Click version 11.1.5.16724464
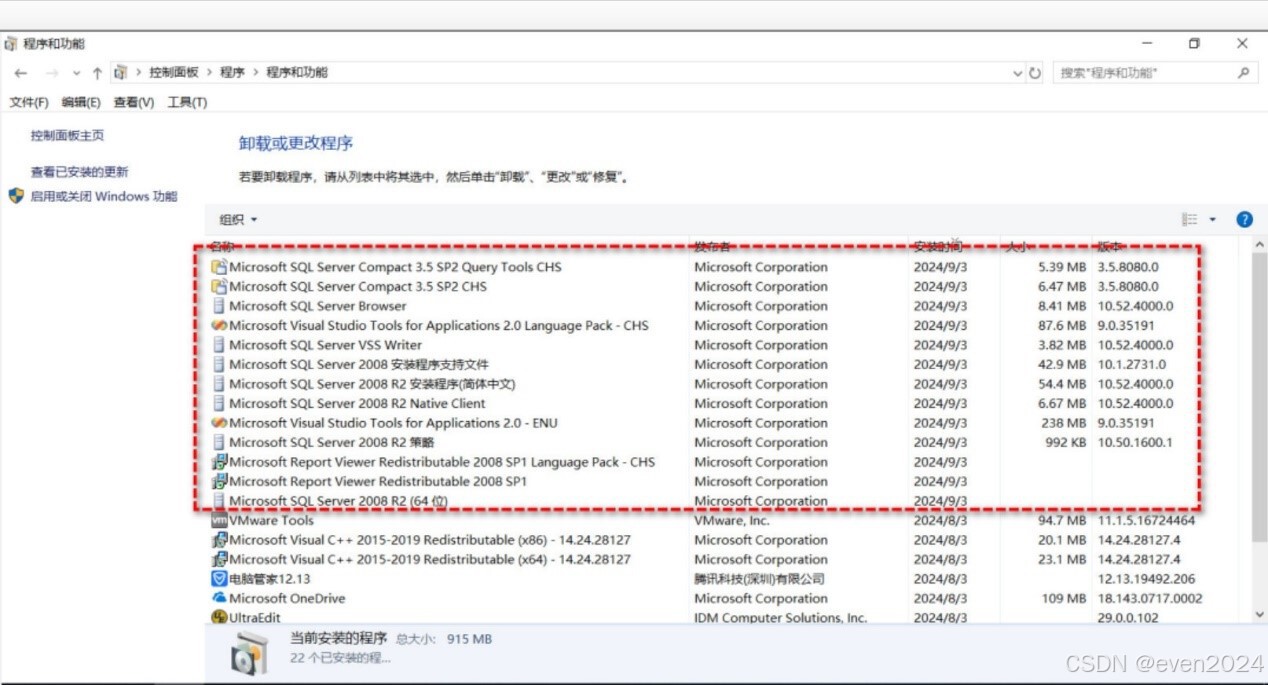Image resolution: width=1268 pixels, height=685 pixels. pos(1146,520)
